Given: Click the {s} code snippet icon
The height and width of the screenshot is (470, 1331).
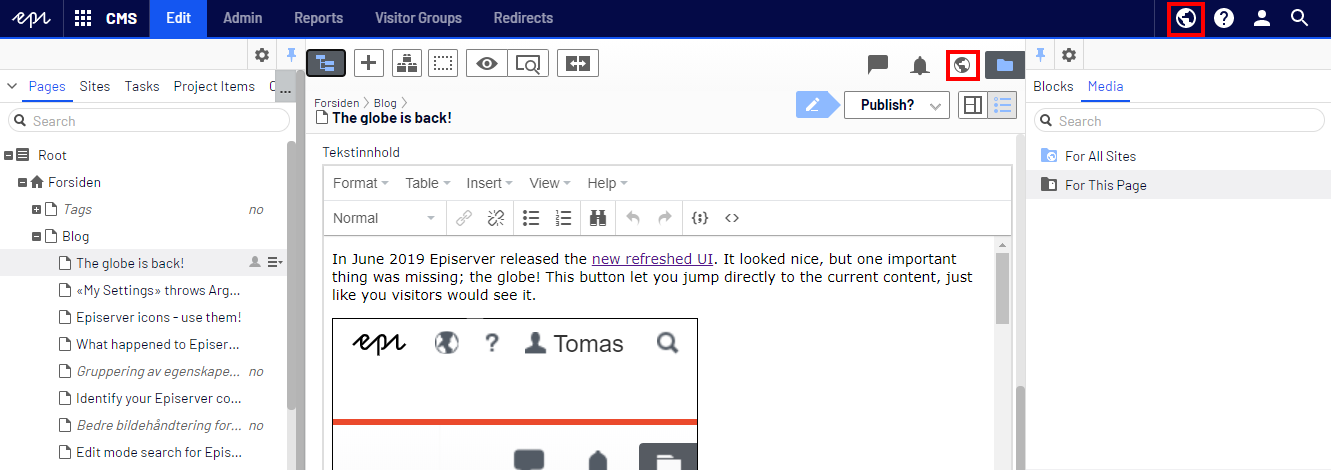Looking at the screenshot, I should click(x=700, y=218).
